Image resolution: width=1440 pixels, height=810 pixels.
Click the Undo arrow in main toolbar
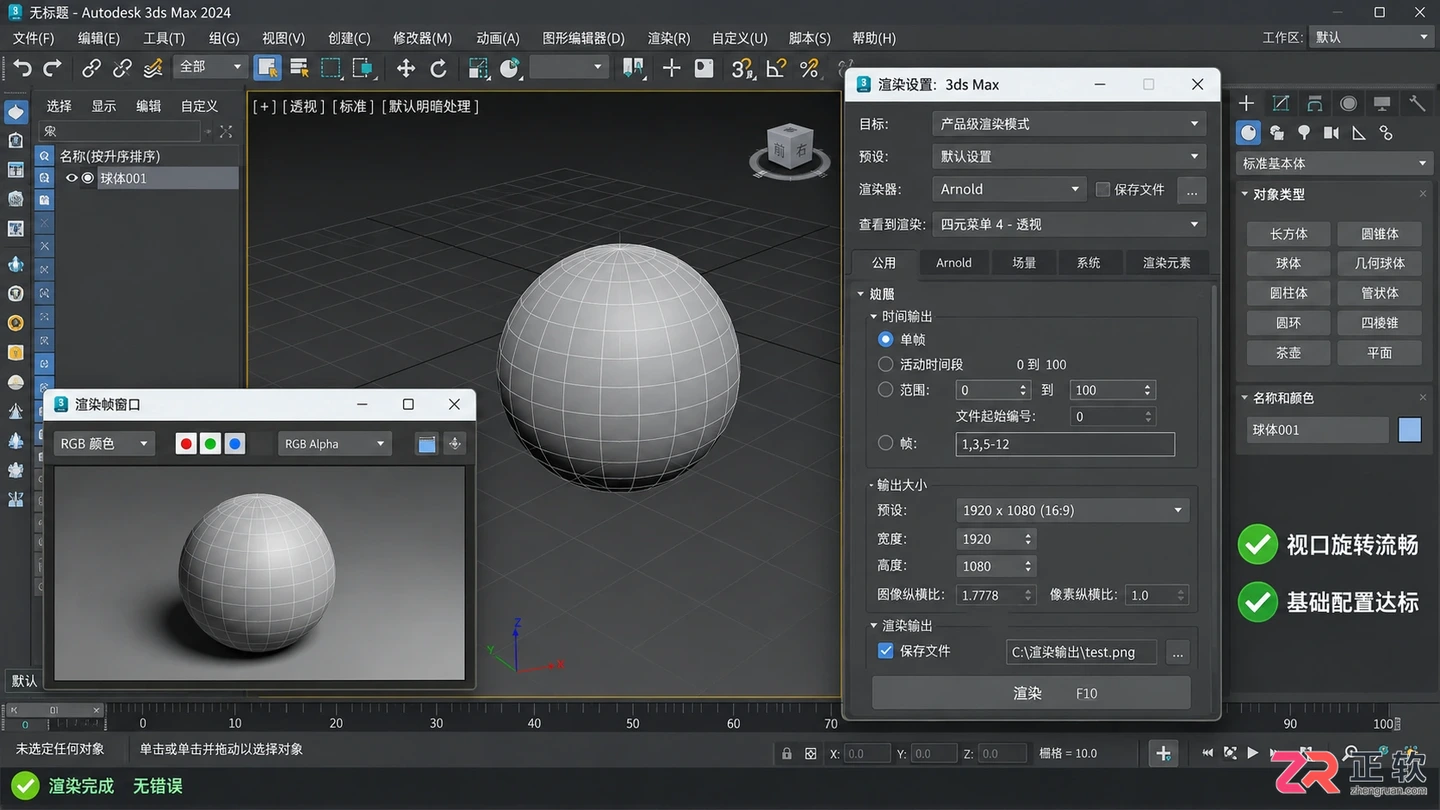22,67
